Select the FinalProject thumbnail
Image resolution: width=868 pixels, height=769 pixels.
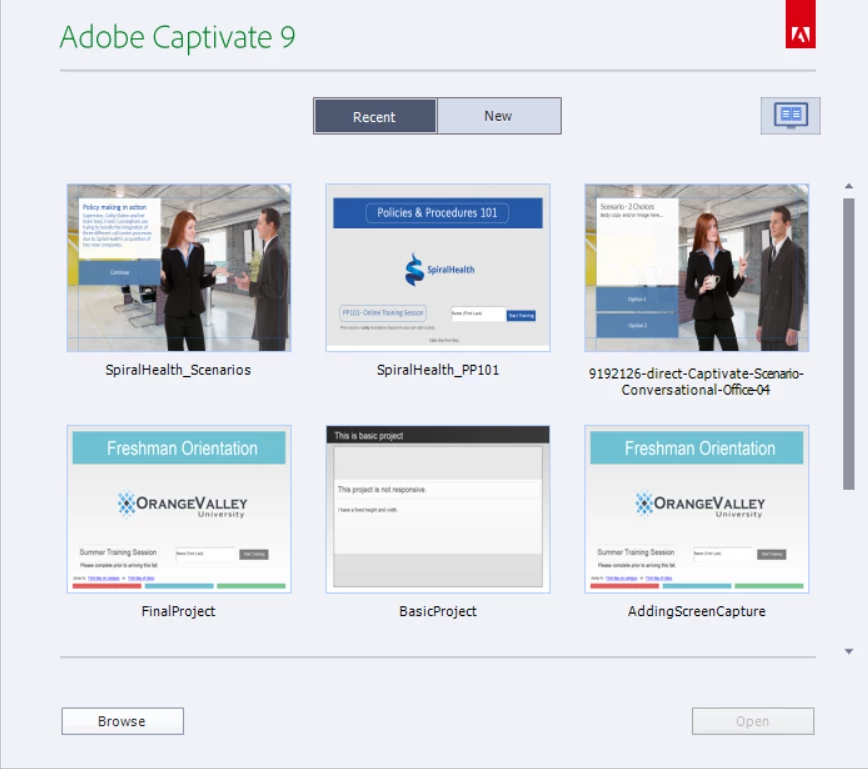pyautogui.click(x=179, y=509)
